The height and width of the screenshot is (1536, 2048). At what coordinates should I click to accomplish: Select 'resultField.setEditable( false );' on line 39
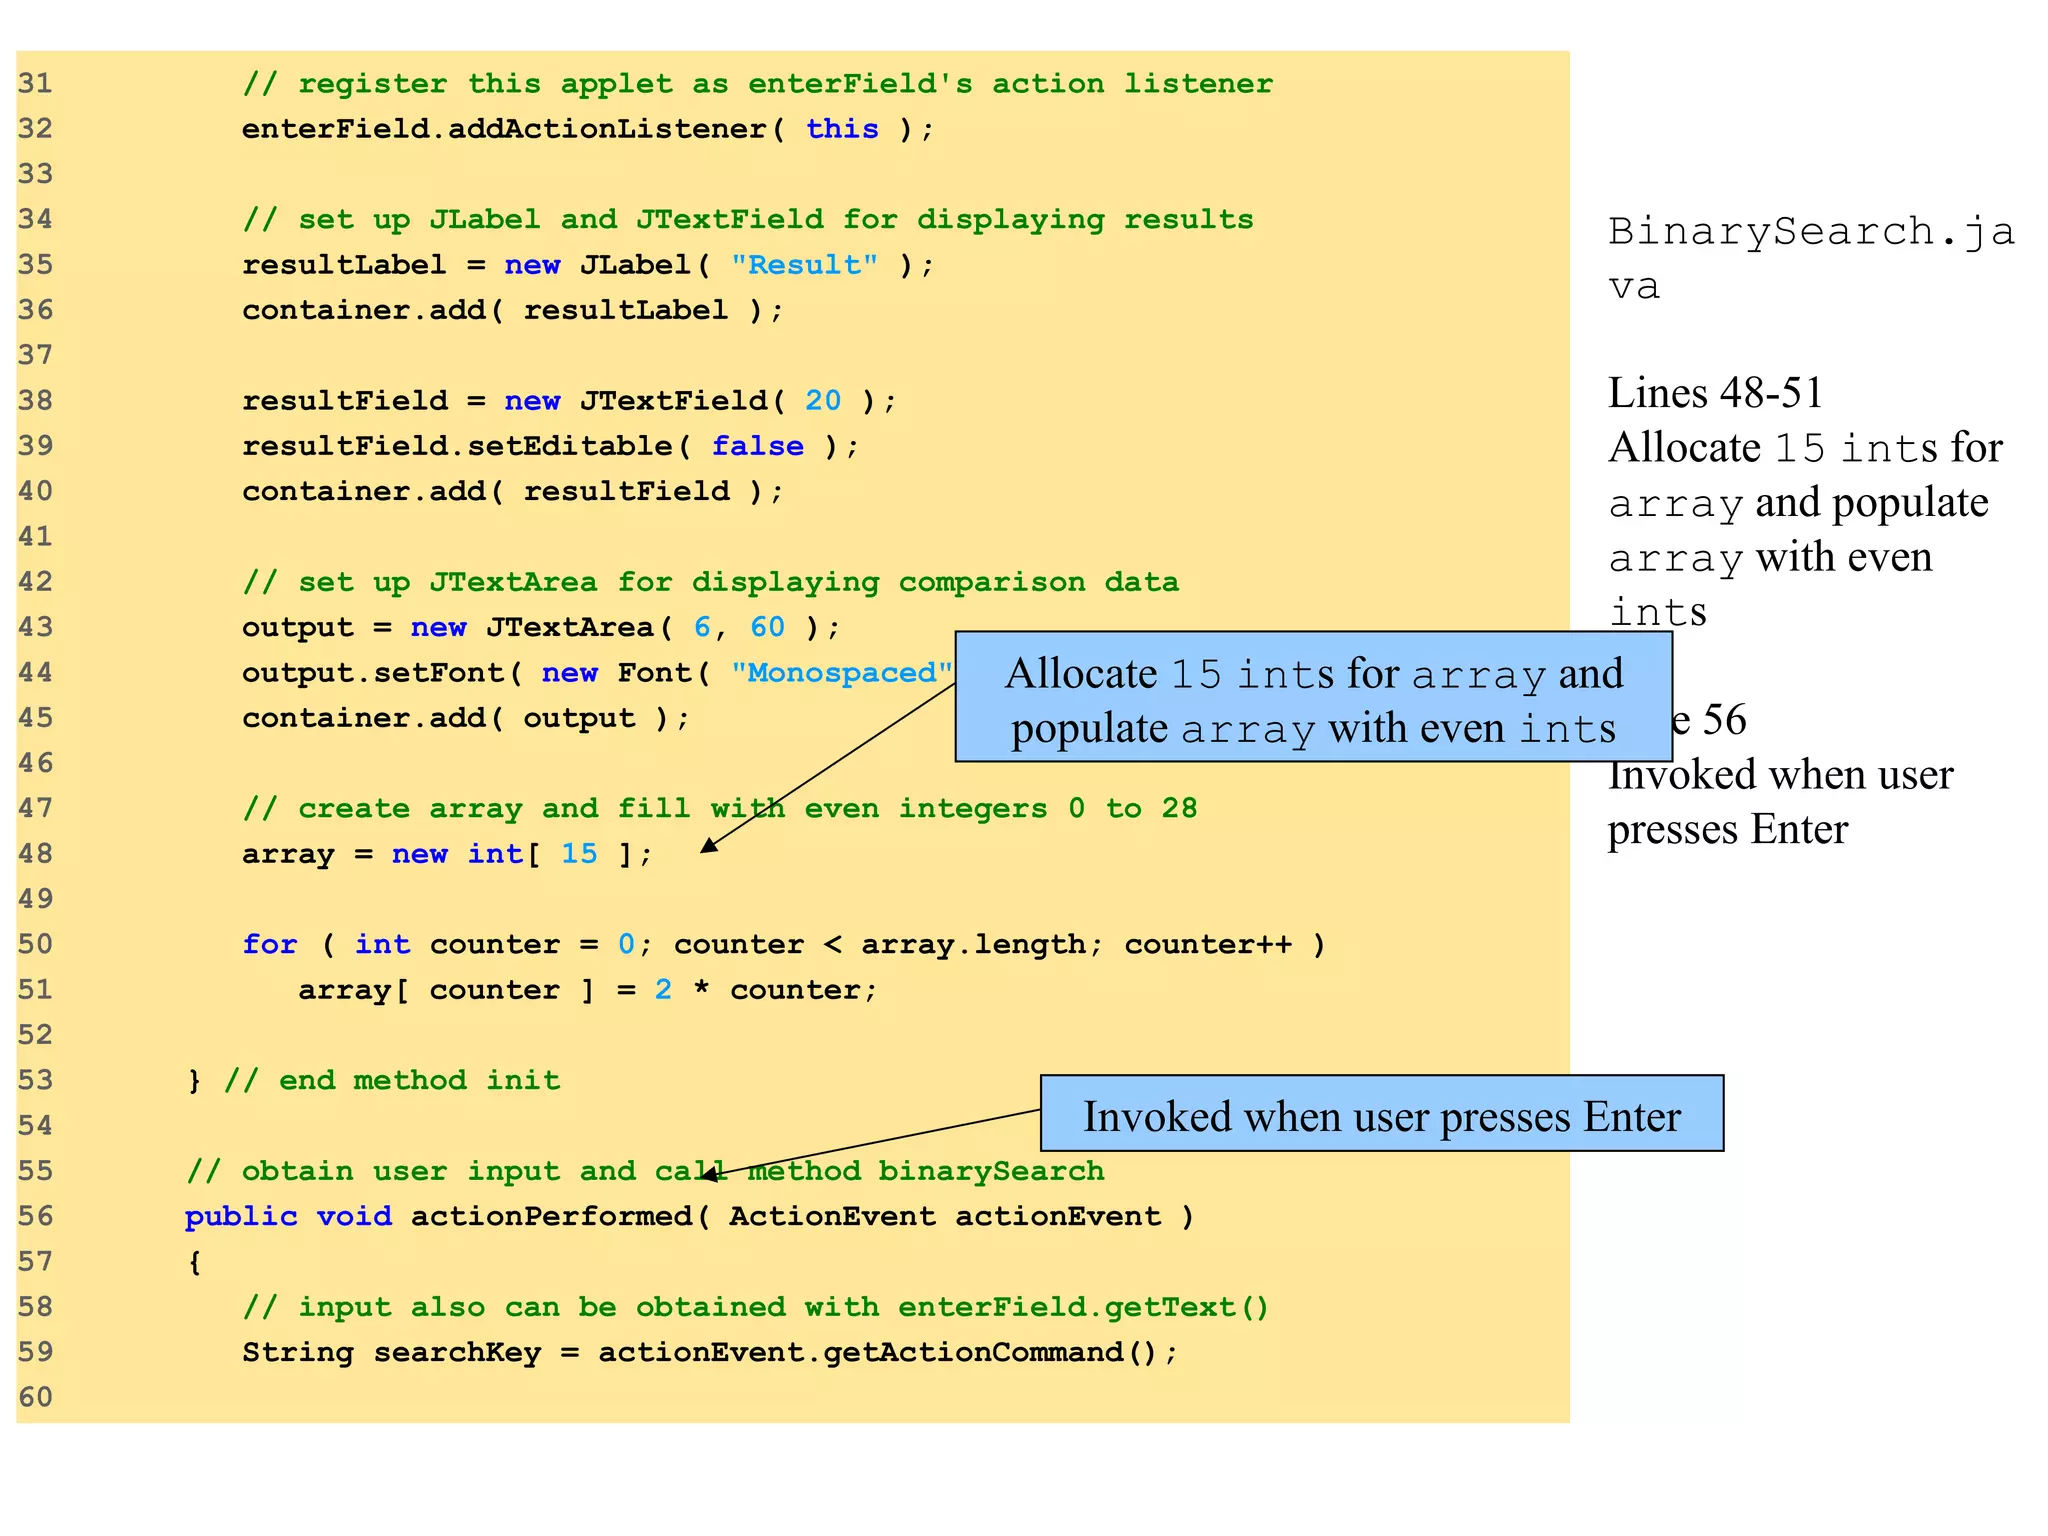click(551, 446)
